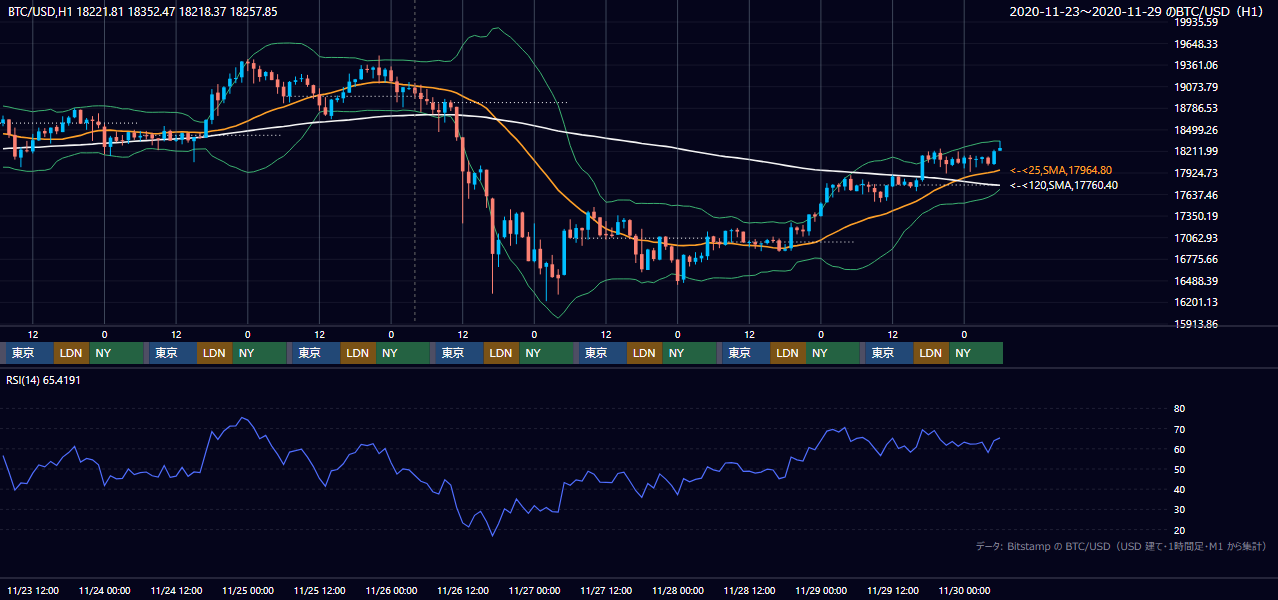Click RSI scale value 70
This screenshot has height=600, width=1278.
pyautogui.click(x=1180, y=429)
